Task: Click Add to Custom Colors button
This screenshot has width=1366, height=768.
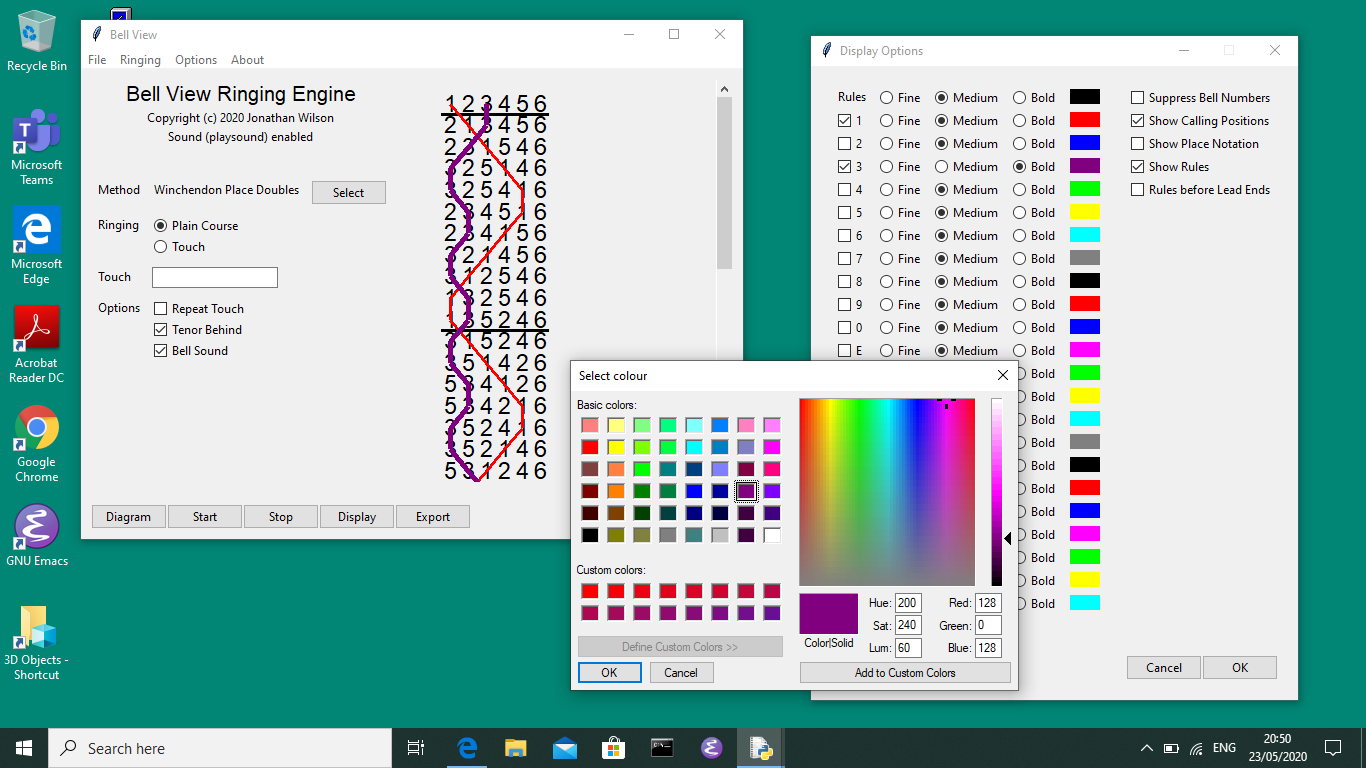Action: click(x=905, y=673)
